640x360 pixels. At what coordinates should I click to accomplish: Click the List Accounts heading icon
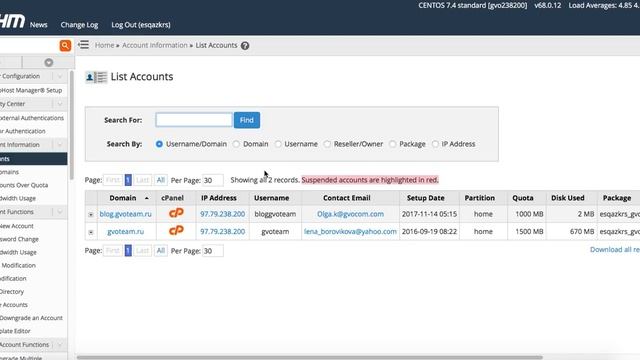point(96,77)
